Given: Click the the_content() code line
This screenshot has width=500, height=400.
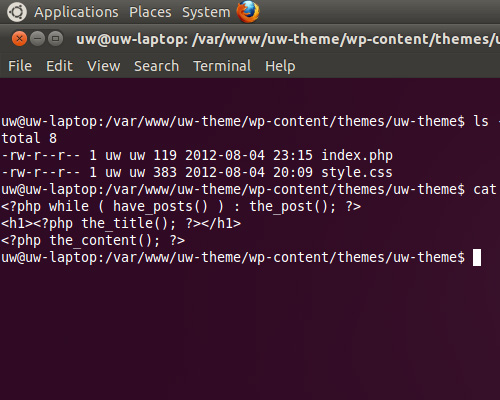Looking at the screenshot, I should point(93,240).
